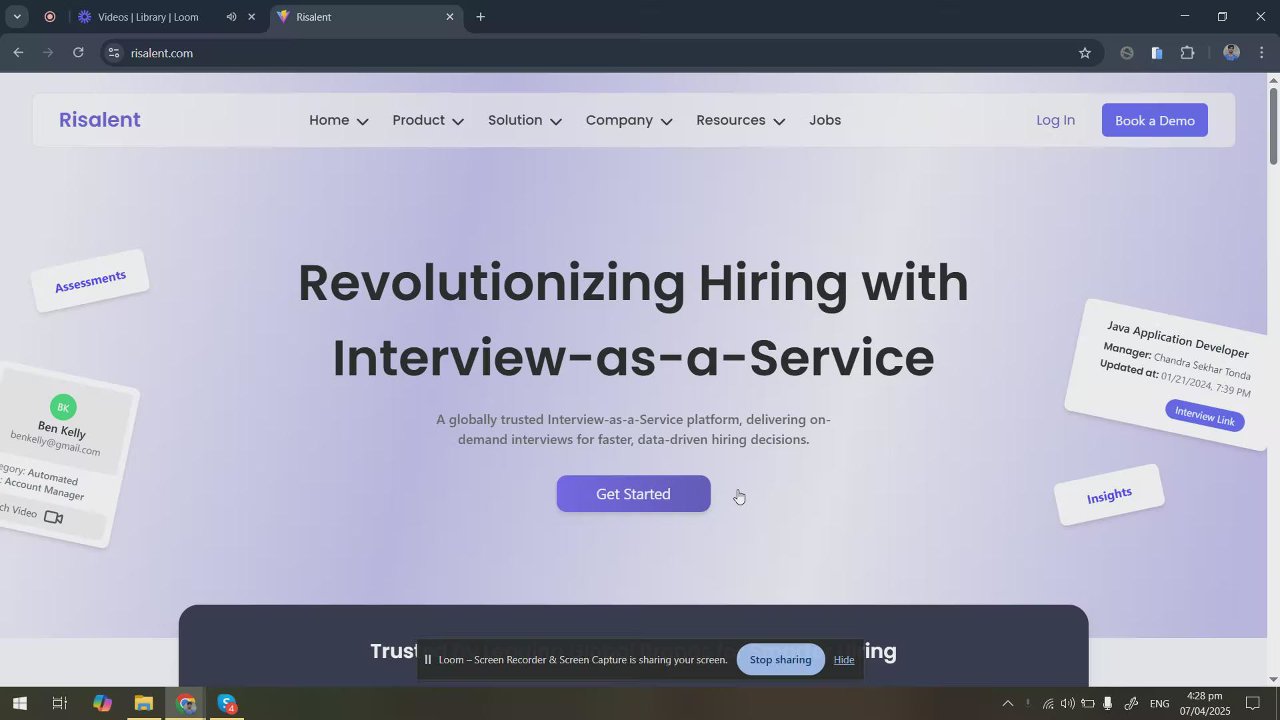Screen dimensions: 1280x720
Task: Click the Chrome taskbar icon
Action: (186, 704)
